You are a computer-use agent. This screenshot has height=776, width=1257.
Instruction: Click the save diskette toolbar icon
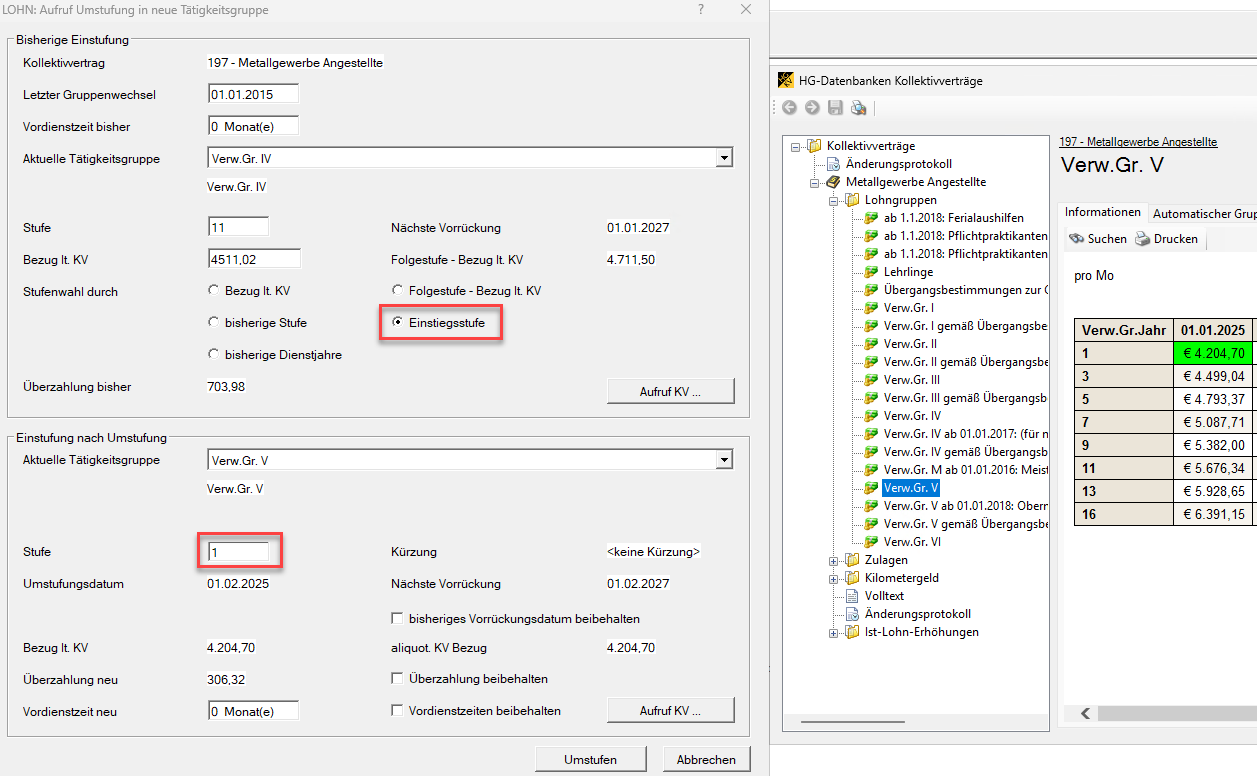(834, 108)
